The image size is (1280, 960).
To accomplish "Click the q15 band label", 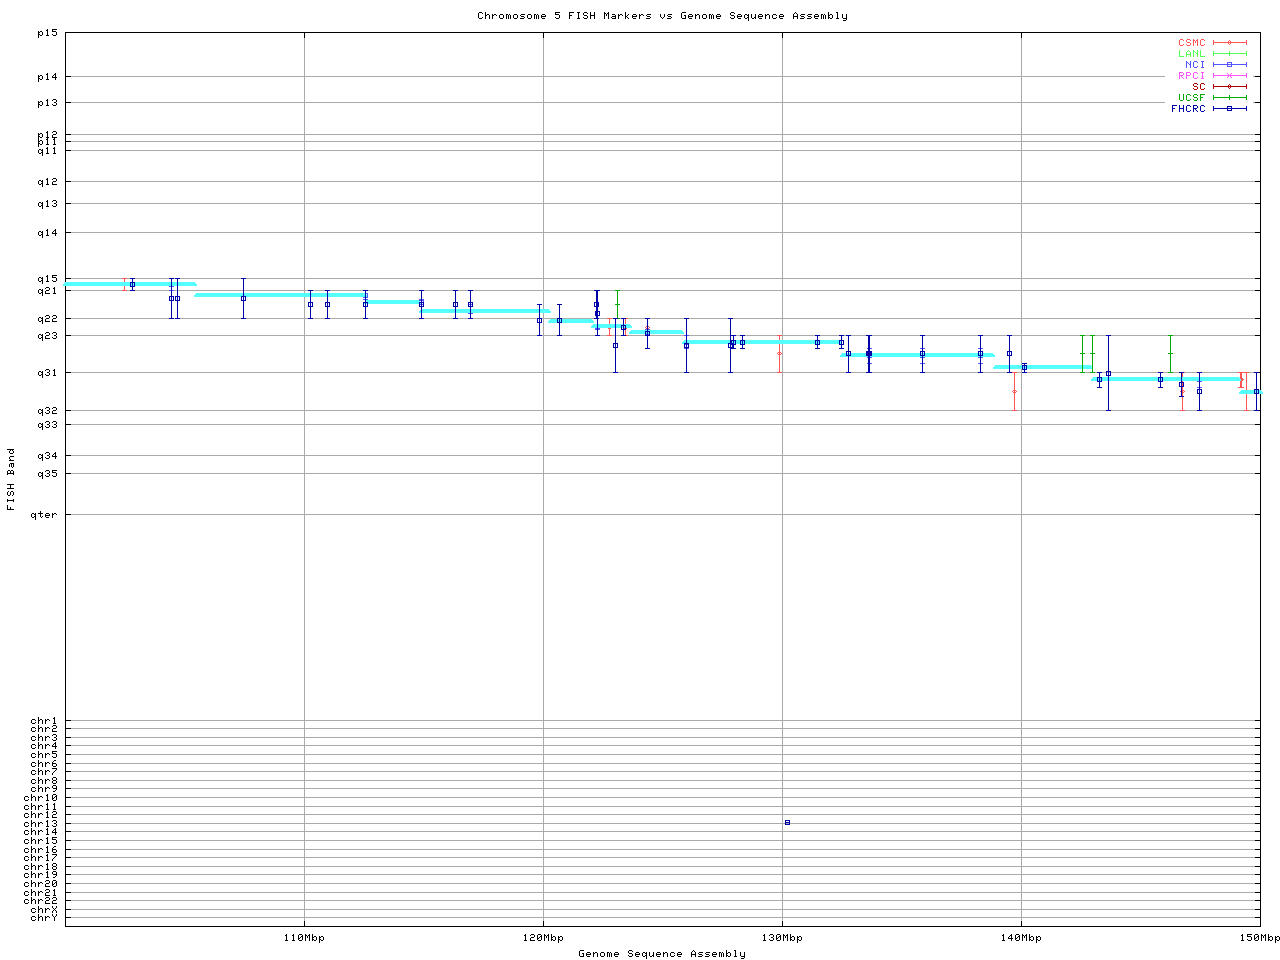I will point(48,279).
